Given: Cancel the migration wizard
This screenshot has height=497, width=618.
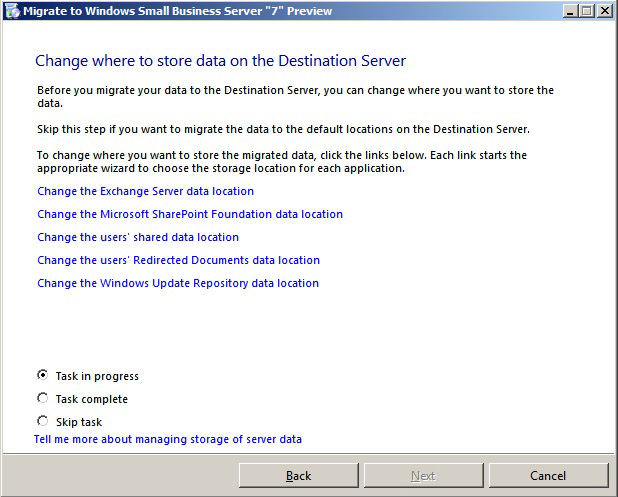Looking at the screenshot, I should 548,475.
